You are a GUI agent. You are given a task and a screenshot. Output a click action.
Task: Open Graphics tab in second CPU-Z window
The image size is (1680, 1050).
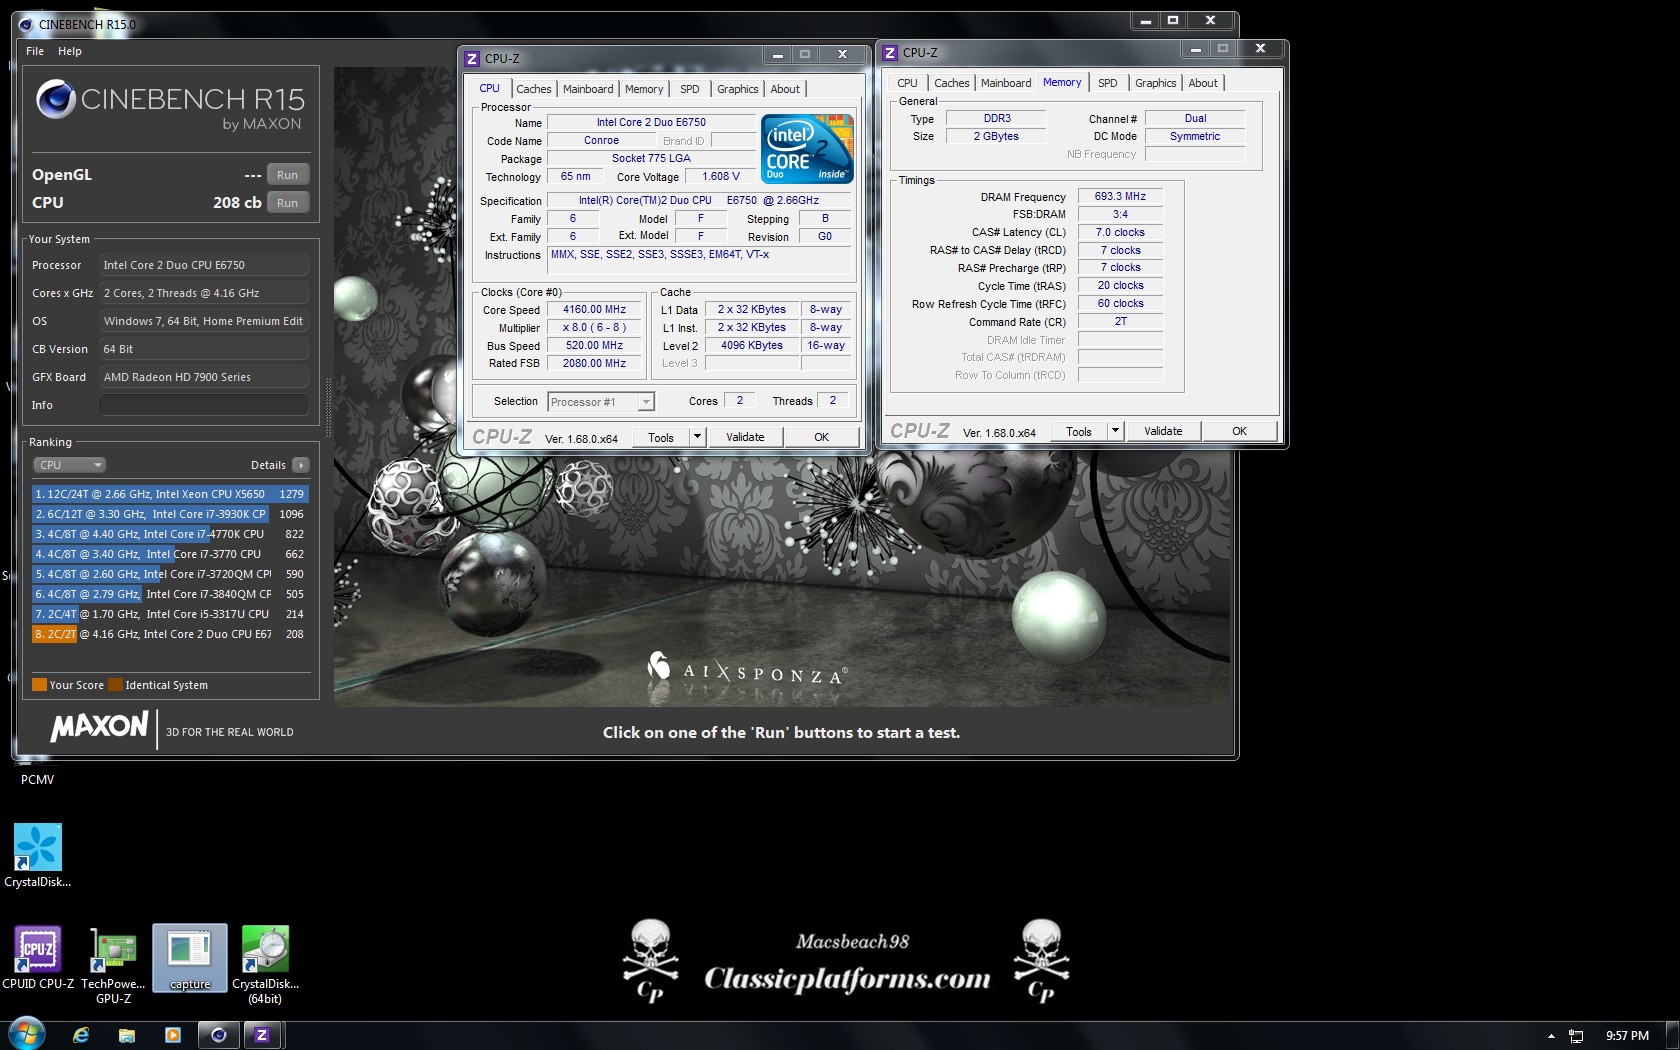click(1155, 83)
